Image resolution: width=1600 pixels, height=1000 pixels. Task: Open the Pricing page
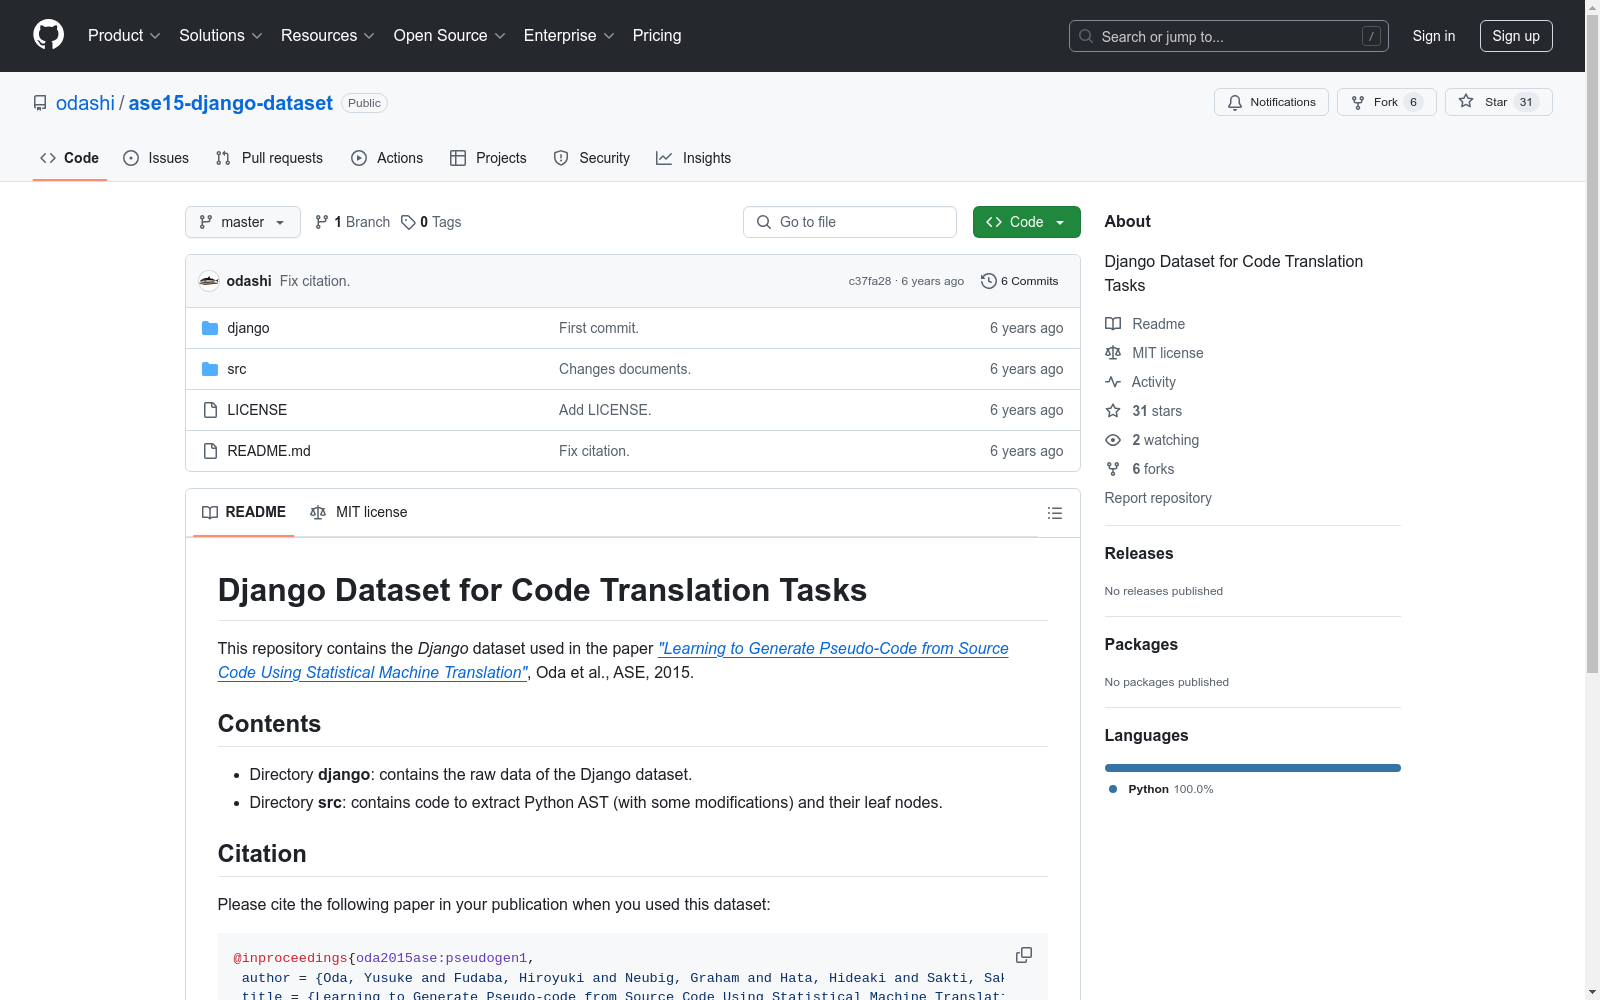tap(657, 36)
